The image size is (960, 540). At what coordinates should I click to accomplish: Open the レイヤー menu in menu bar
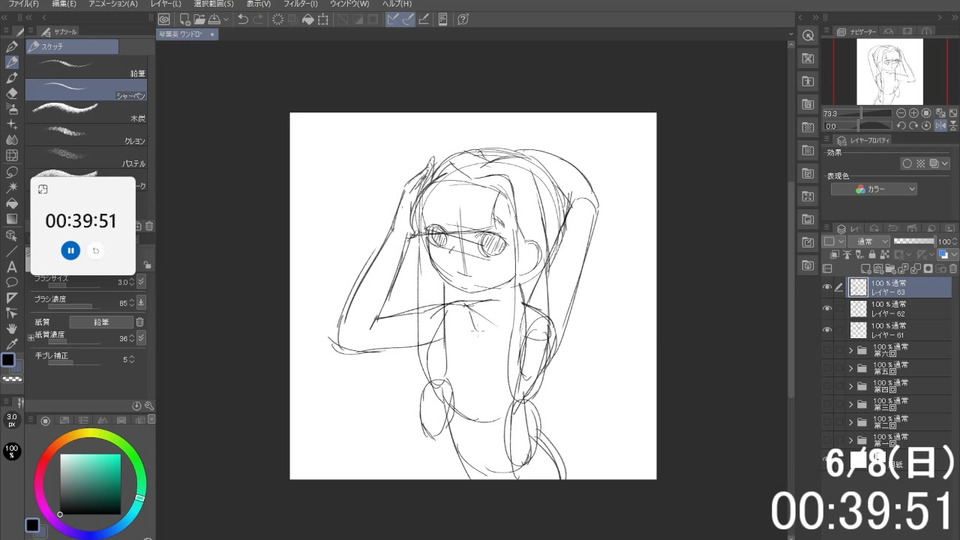click(x=165, y=5)
